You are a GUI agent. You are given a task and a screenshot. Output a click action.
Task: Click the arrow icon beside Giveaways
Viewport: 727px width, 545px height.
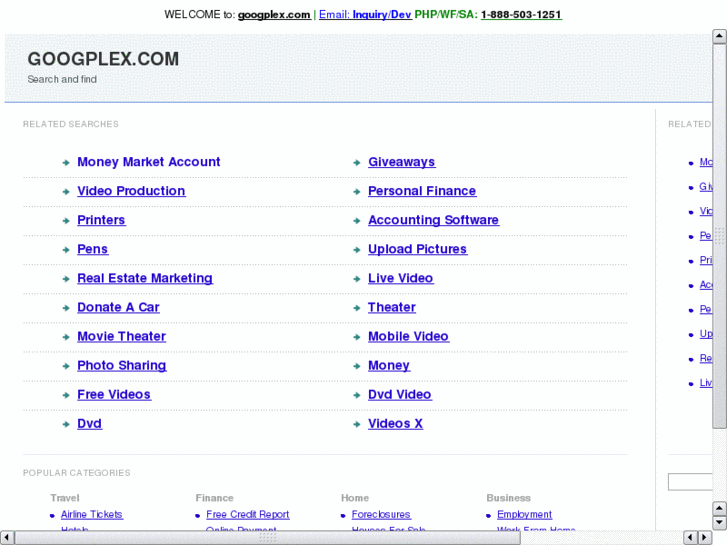(x=357, y=163)
